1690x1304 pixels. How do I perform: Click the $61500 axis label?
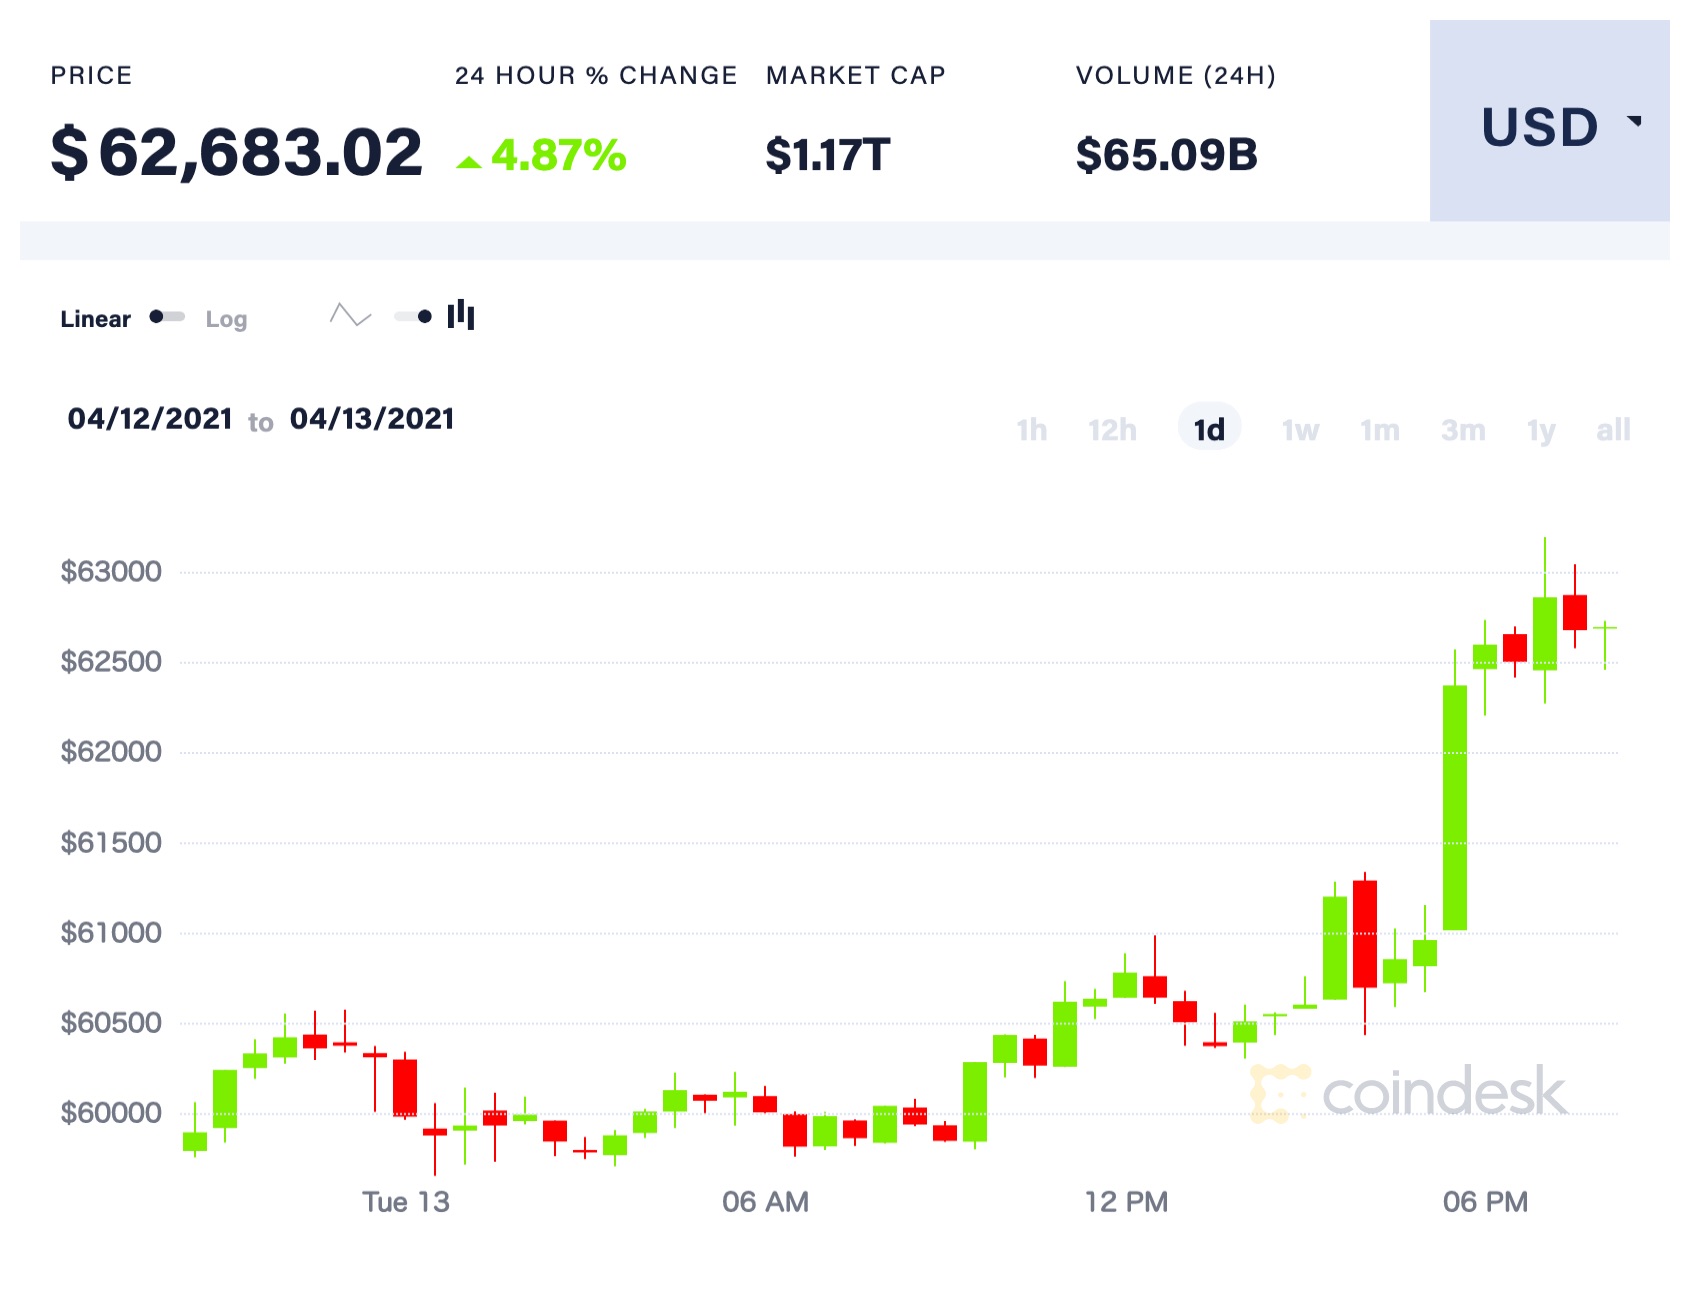tap(111, 843)
